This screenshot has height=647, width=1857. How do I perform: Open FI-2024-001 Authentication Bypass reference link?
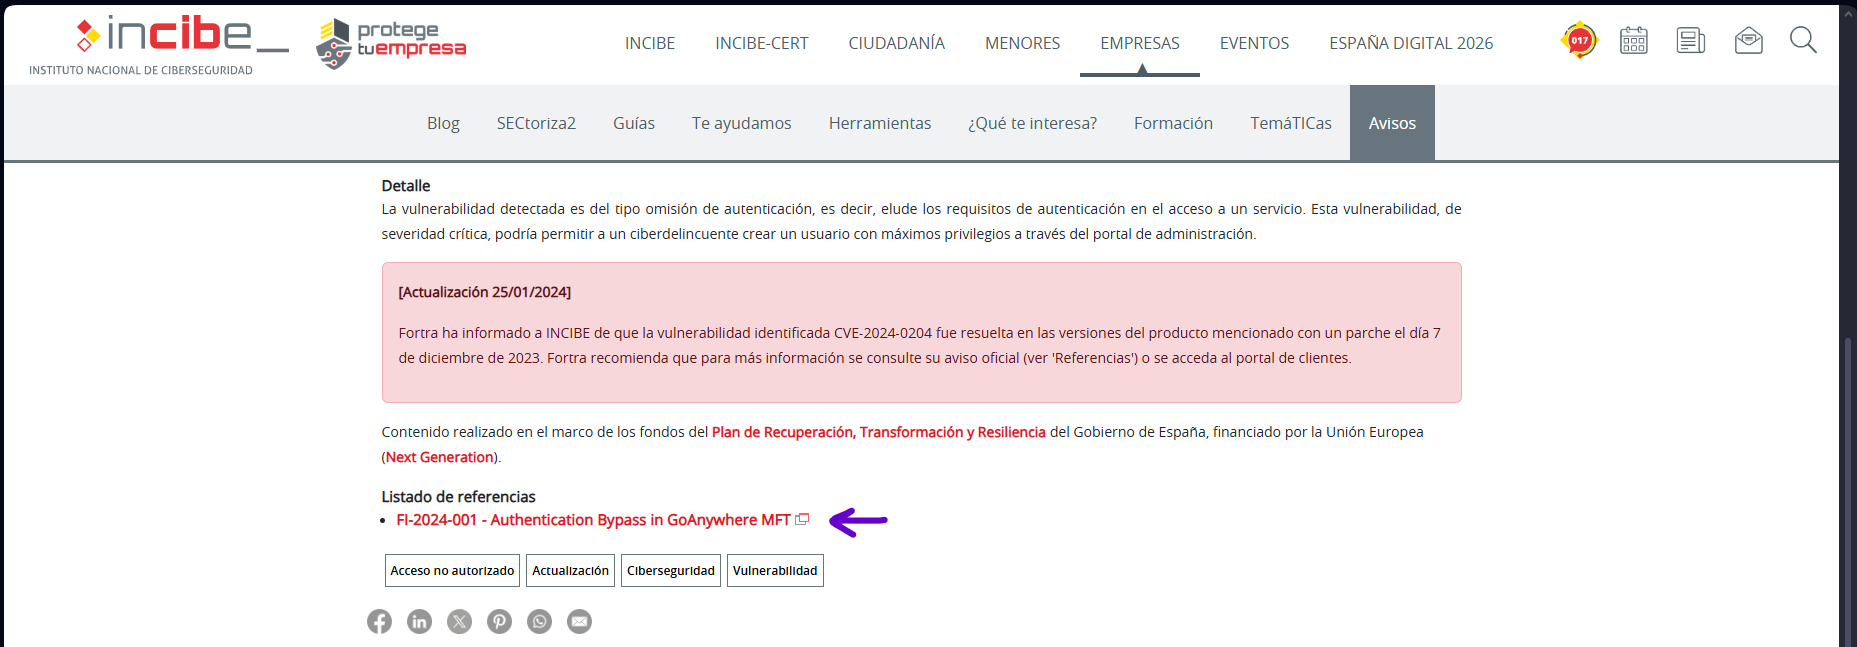[x=593, y=520]
